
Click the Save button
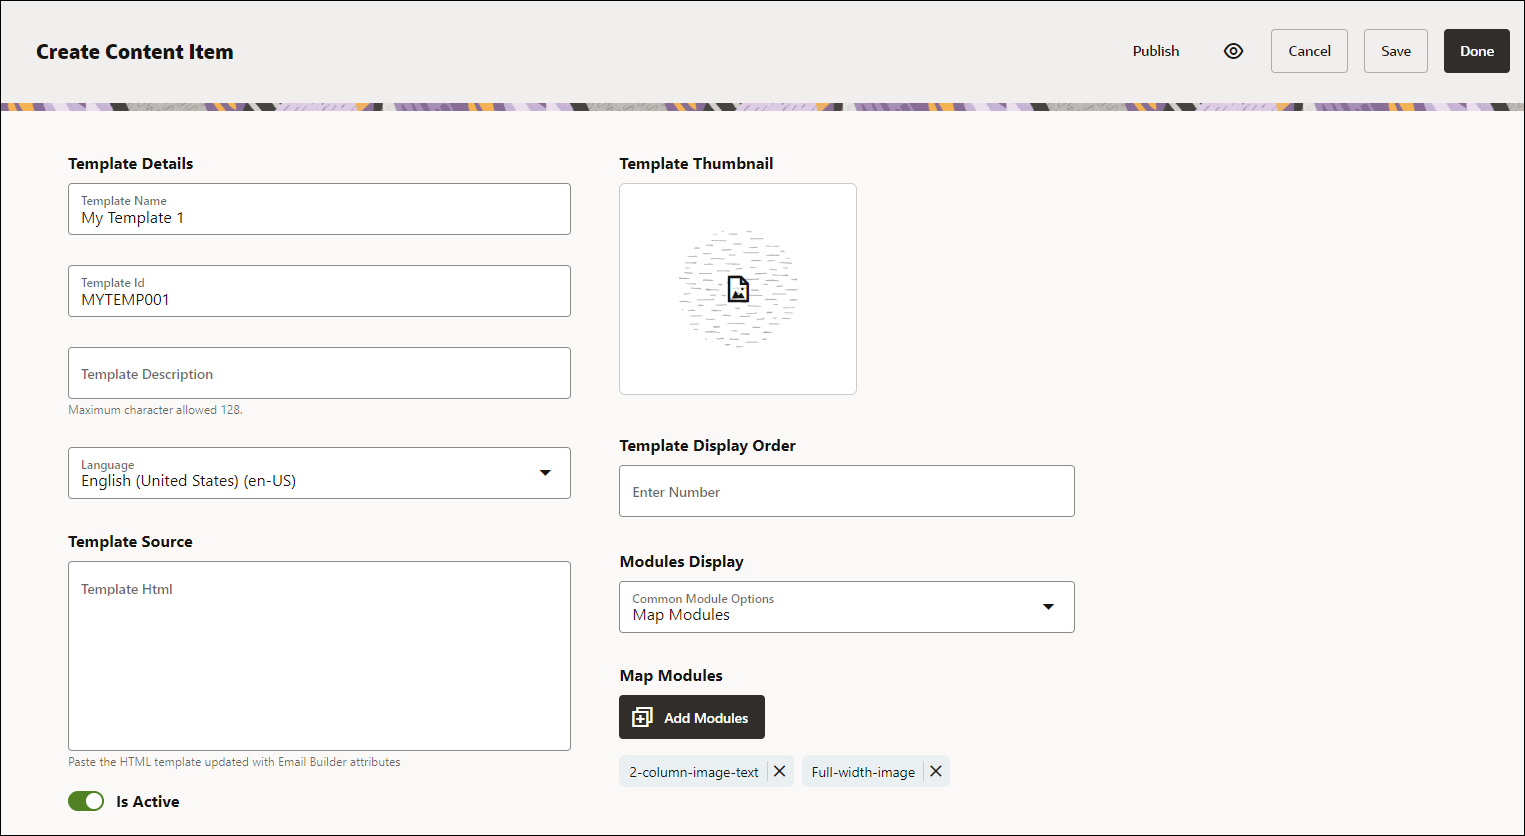(1395, 50)
